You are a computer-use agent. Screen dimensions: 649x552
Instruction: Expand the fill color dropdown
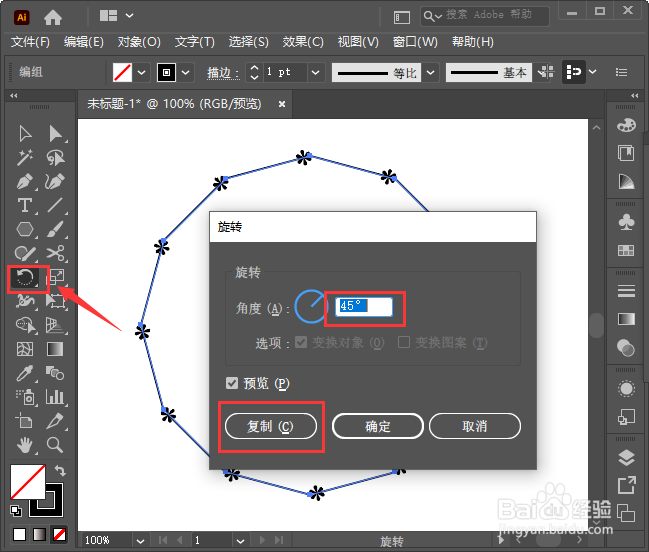click(142, 72)
